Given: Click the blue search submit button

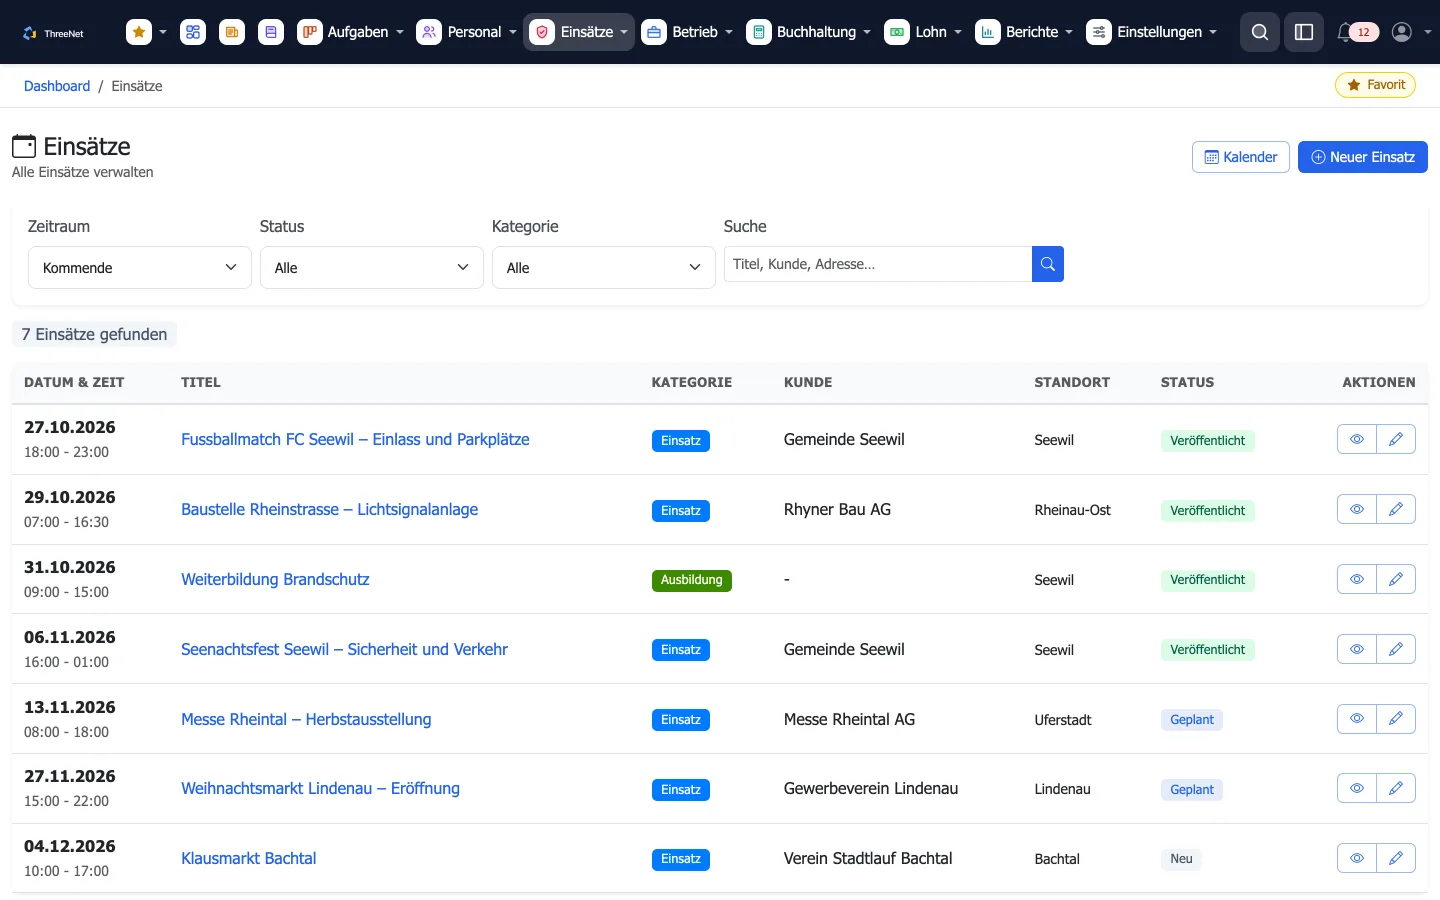Looking at the screenshot, I should [1048, 264].
